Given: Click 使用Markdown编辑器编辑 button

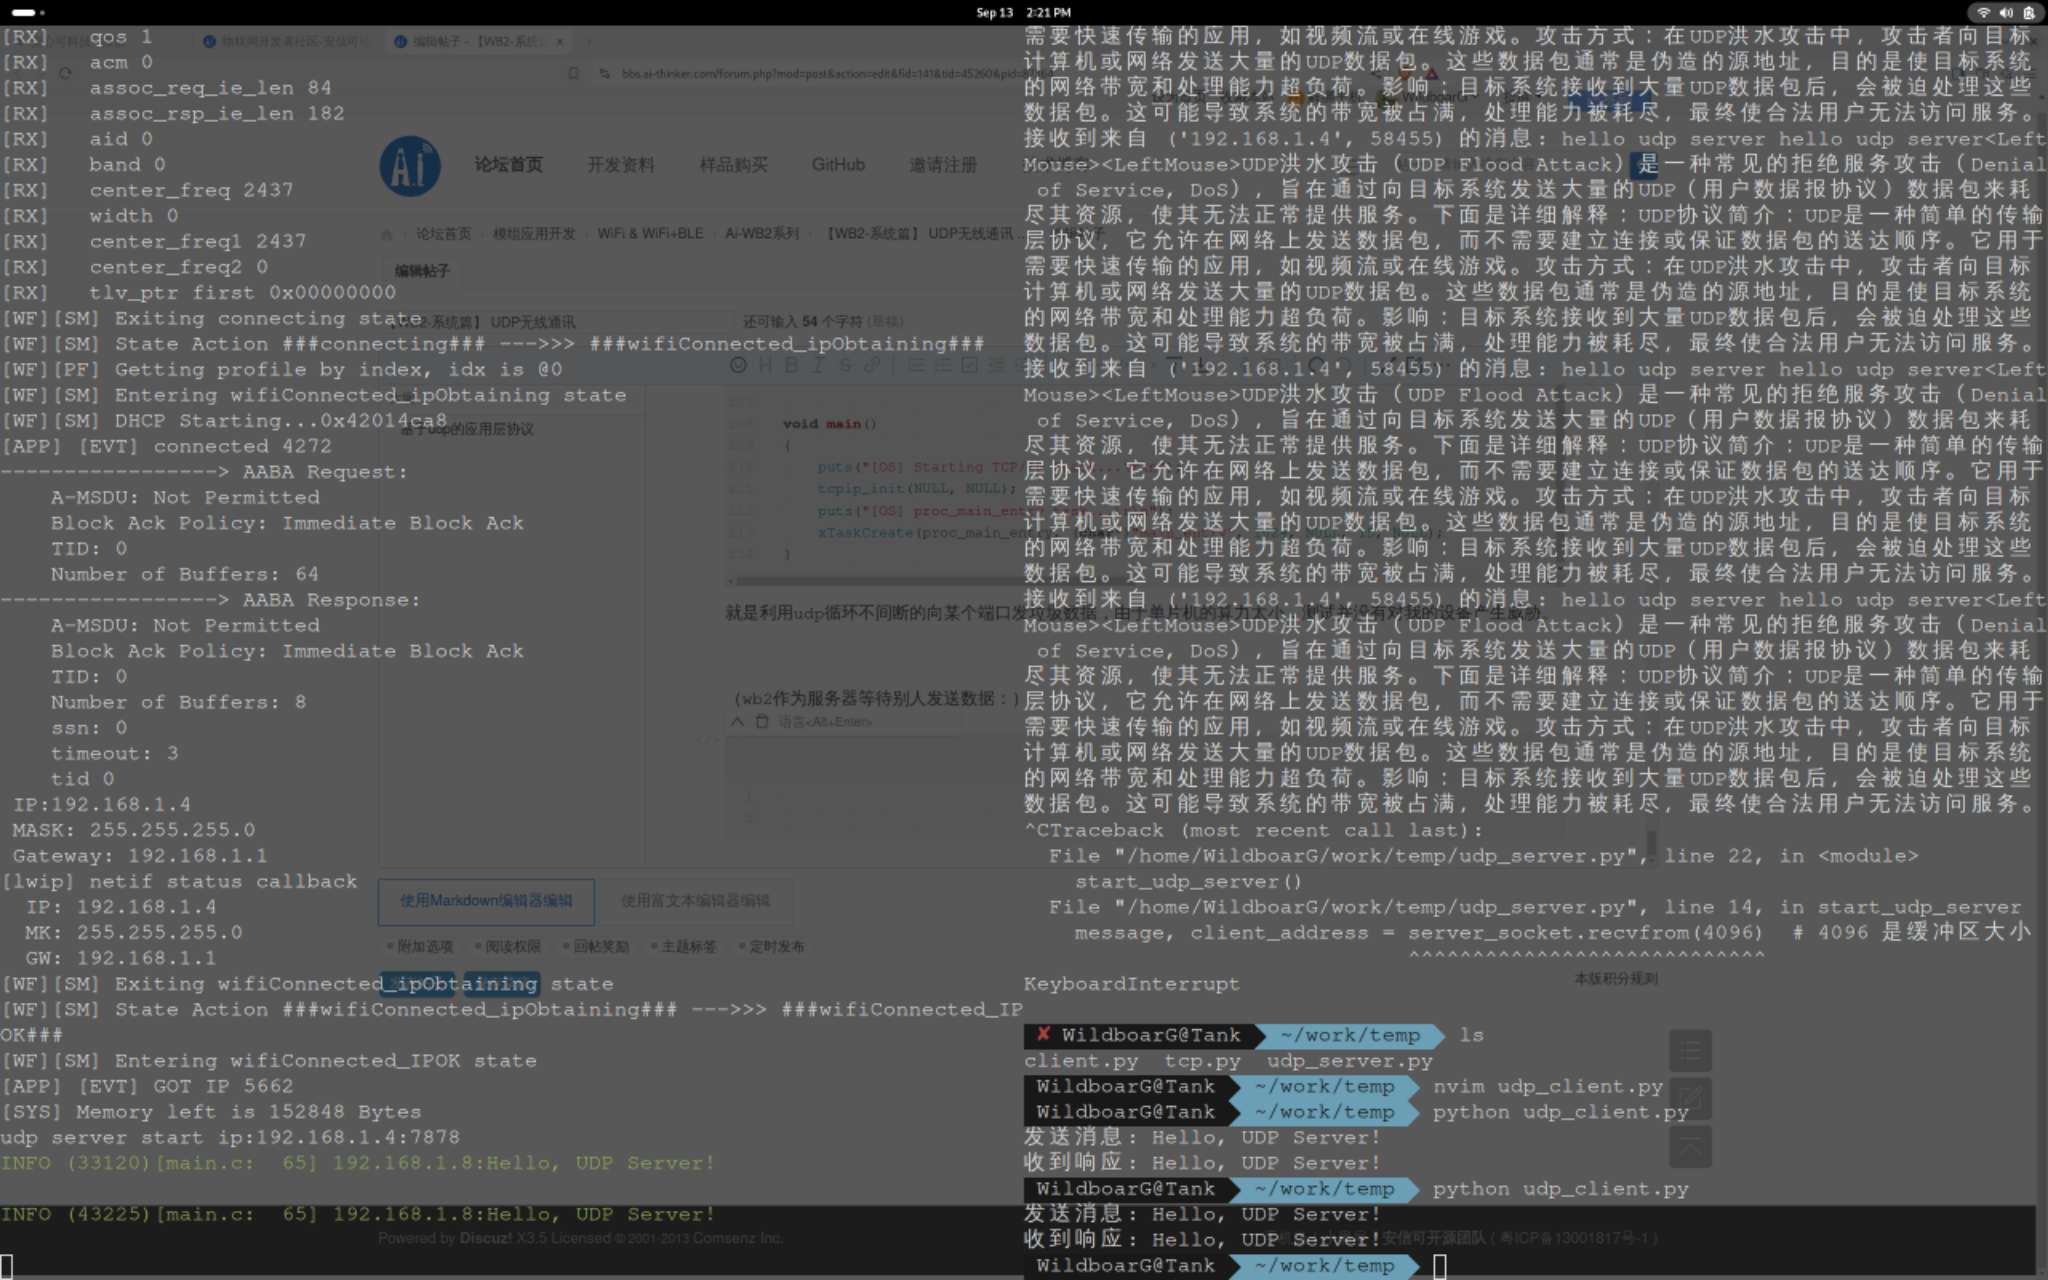Looking at the screenshot, I should 486,901.
